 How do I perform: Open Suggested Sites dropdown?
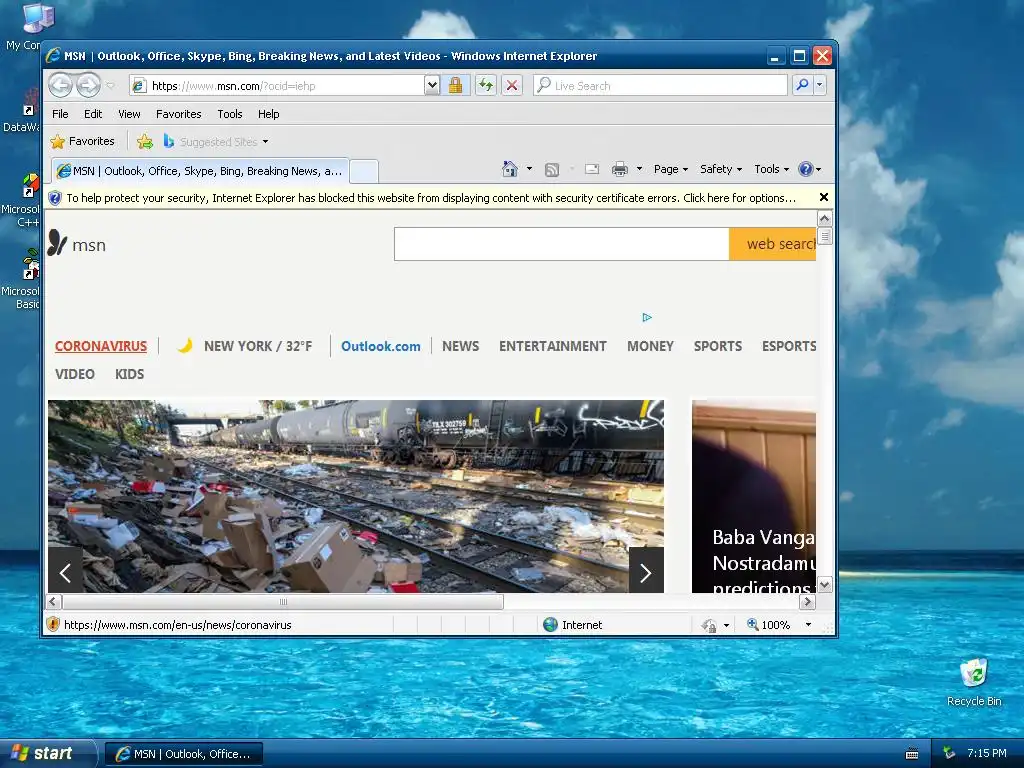[216, 141]
